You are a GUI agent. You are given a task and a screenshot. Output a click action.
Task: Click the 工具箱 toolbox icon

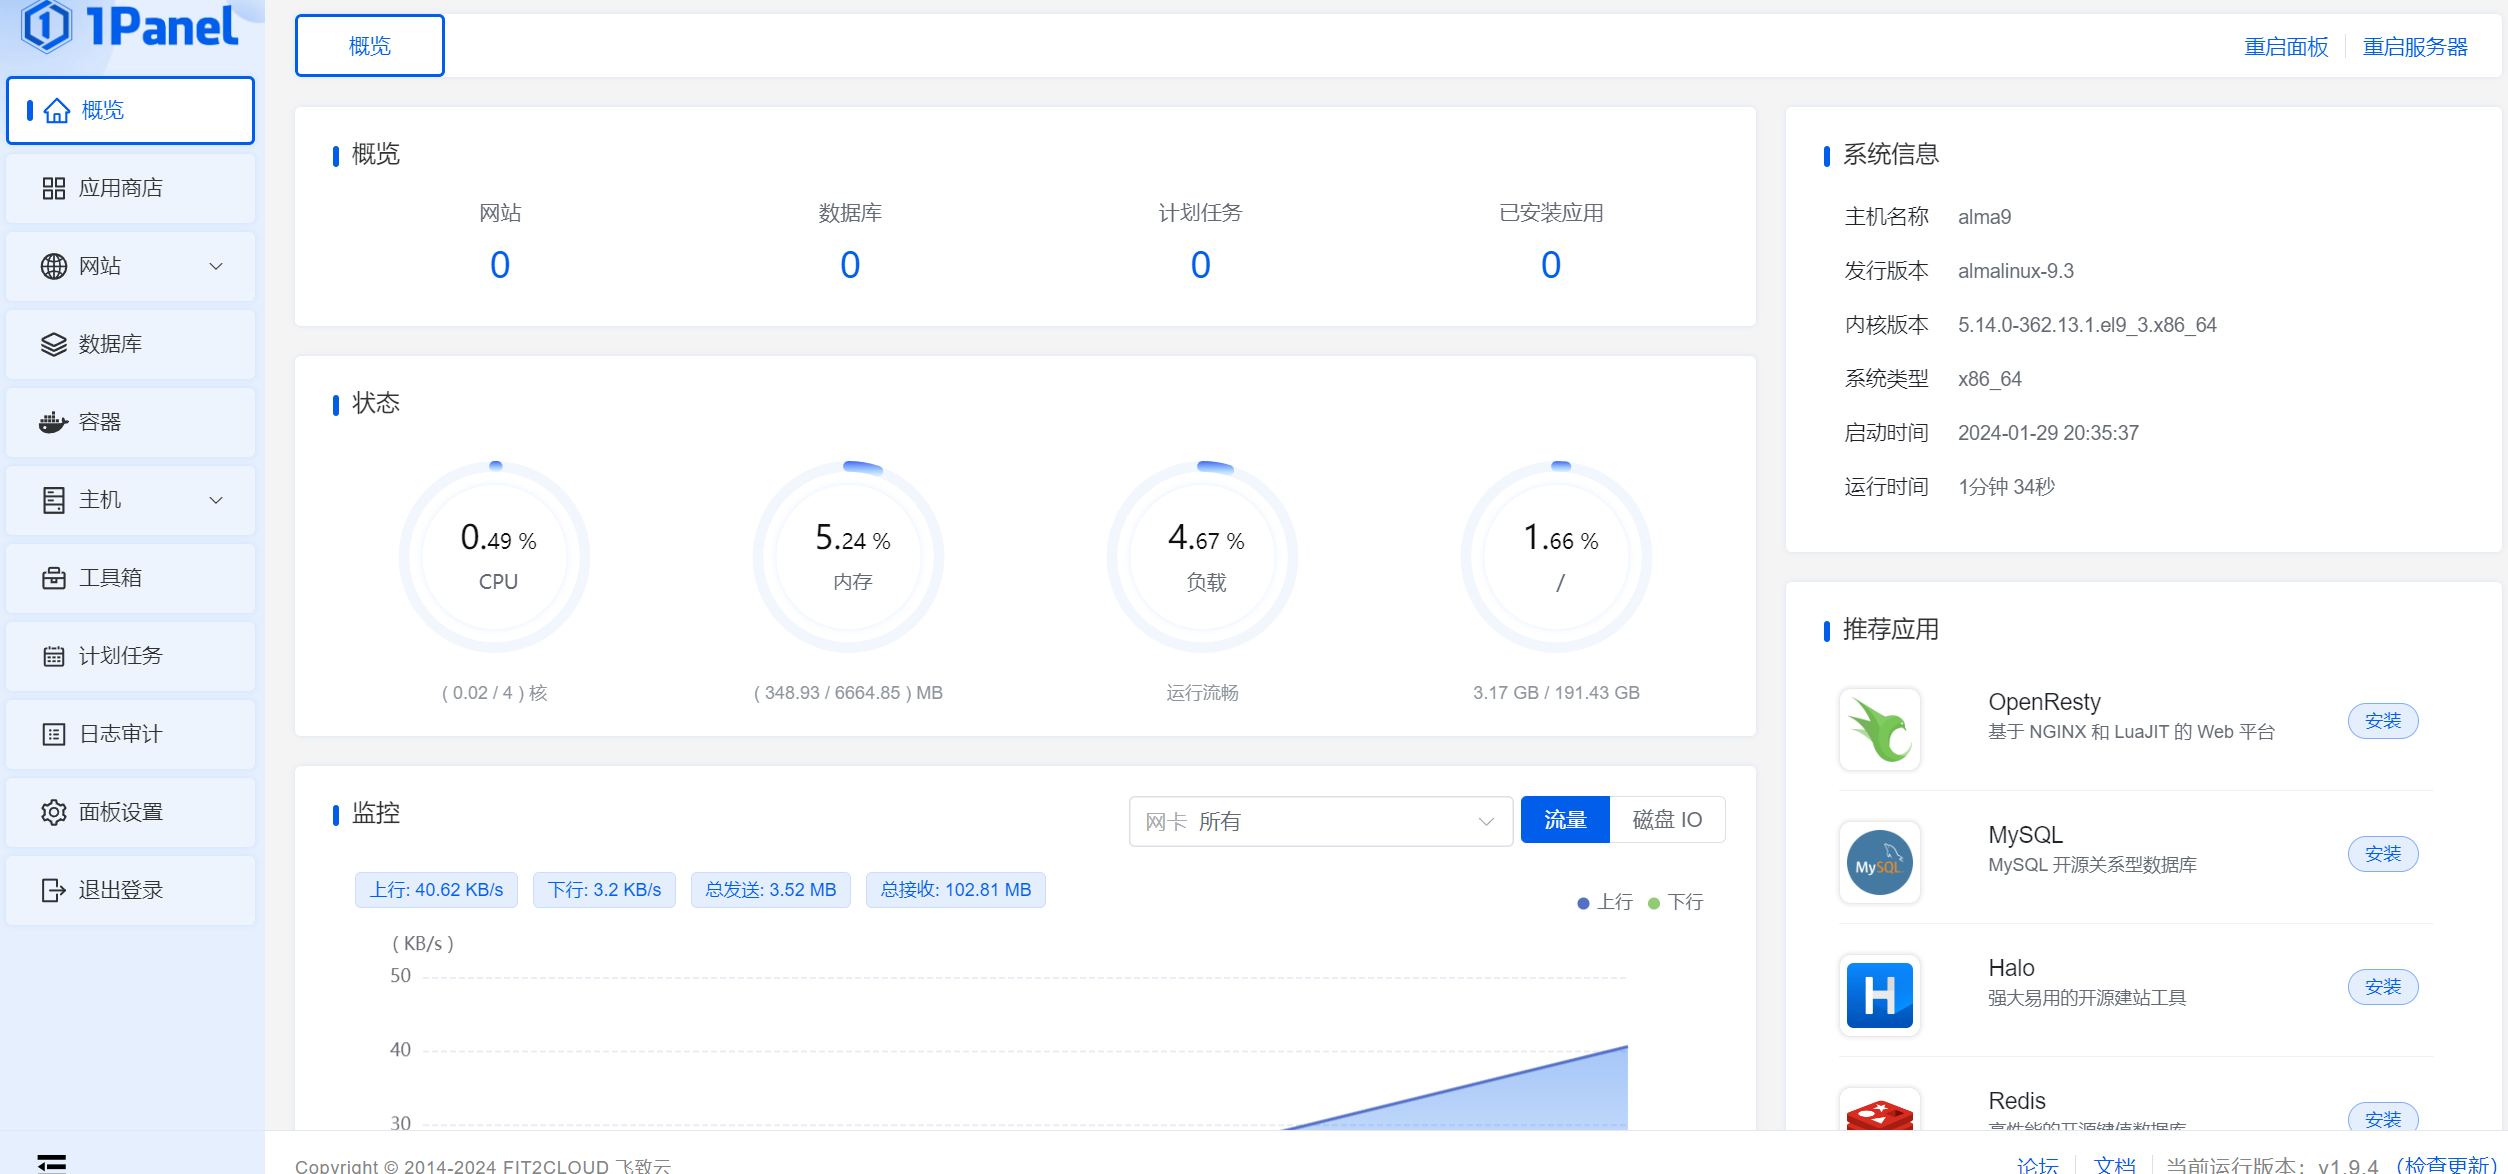54,578
